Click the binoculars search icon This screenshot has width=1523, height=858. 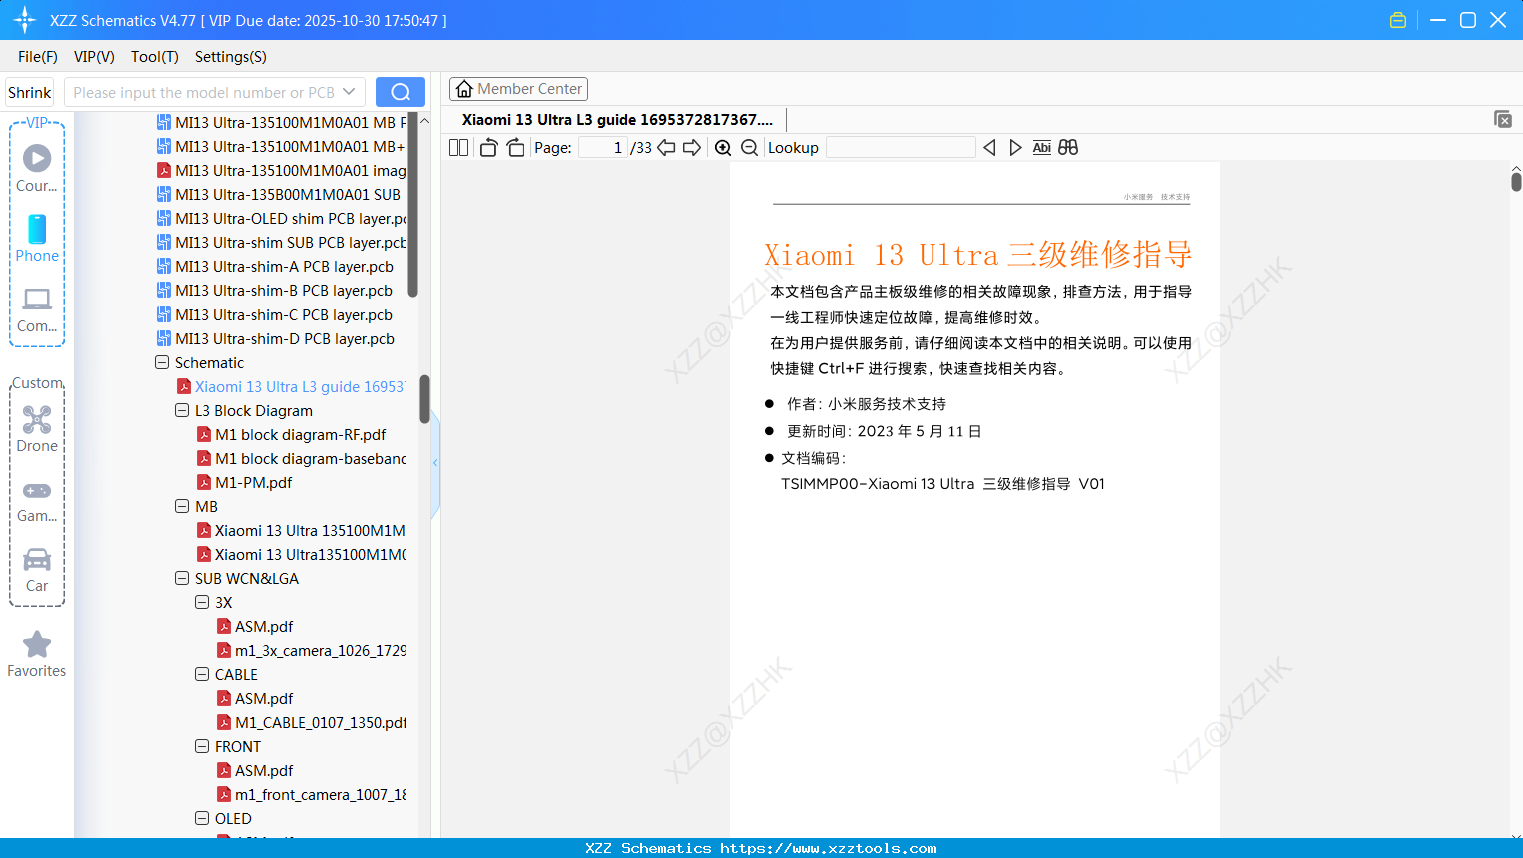[1067, 147]
